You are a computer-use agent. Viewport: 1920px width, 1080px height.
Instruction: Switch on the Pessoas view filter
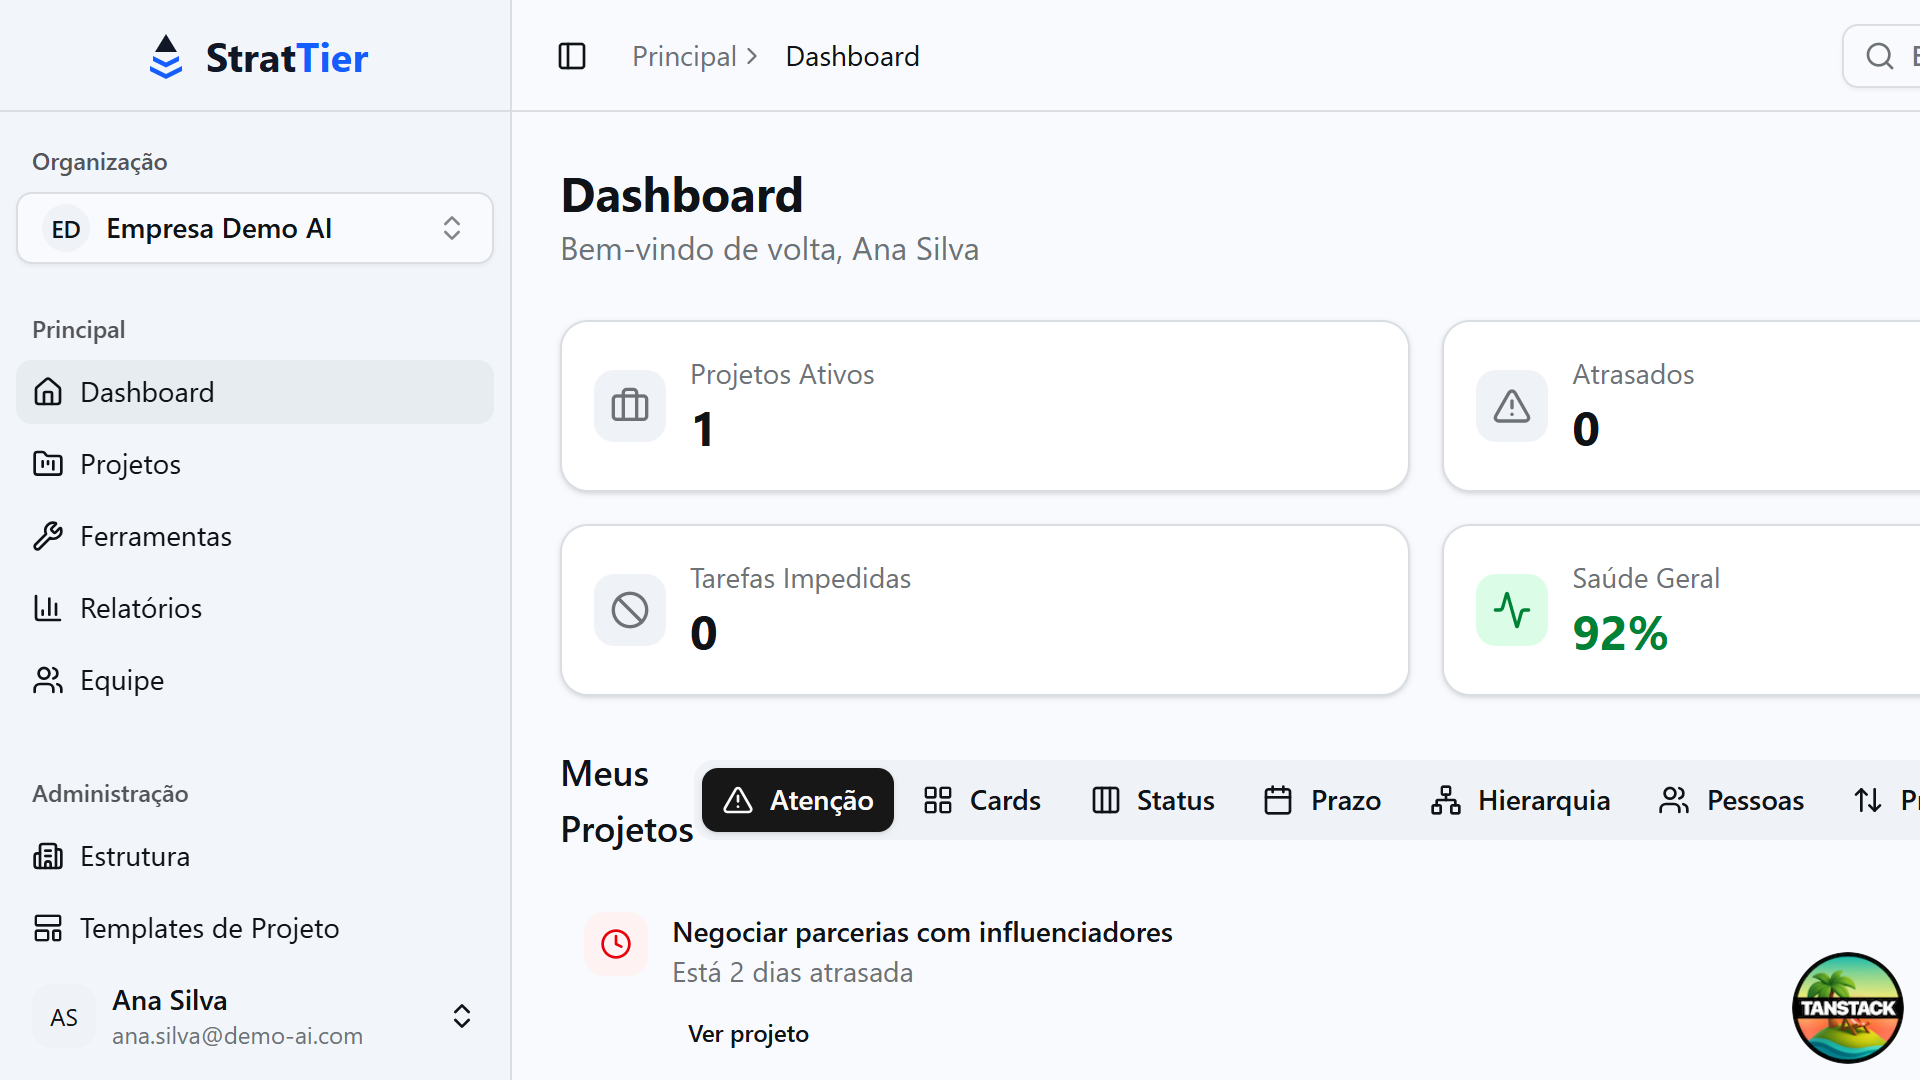click(1731, 800)
